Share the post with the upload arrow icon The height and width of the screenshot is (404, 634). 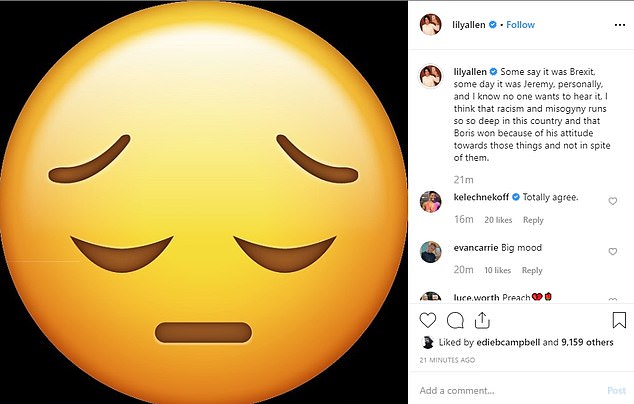(482, 320)
